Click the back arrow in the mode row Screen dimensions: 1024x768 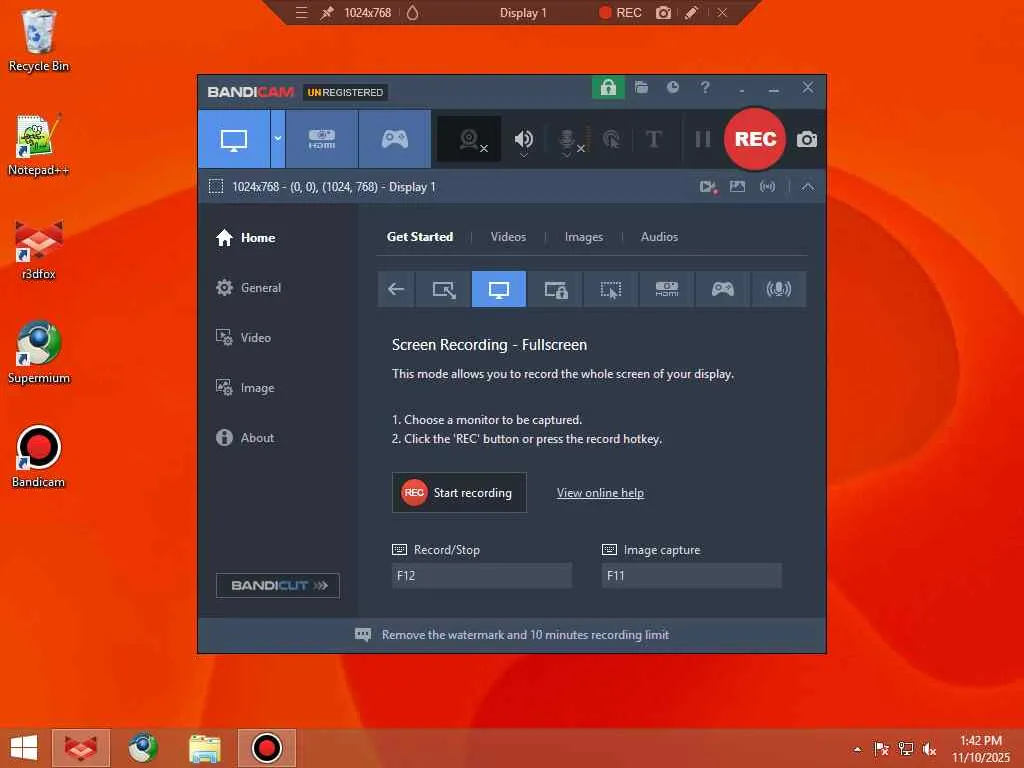396,289
